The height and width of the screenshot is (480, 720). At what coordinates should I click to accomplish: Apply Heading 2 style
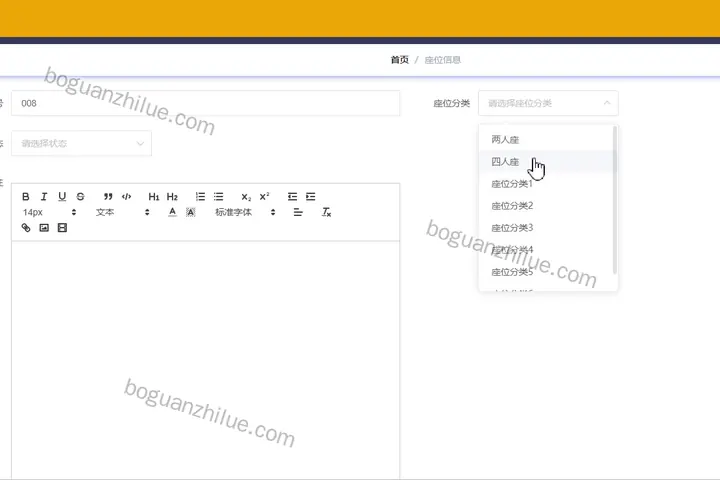pos(172,197)
